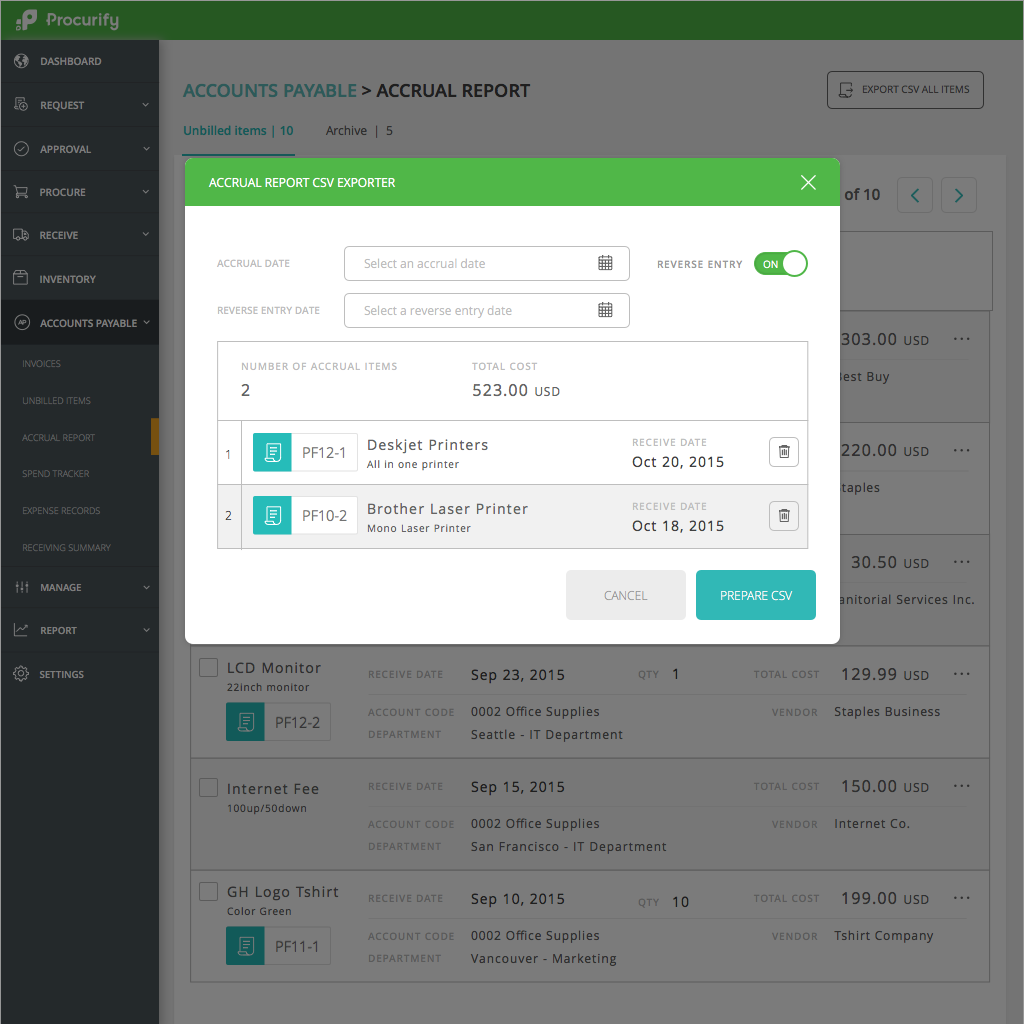The height and width of the screenshot is (1024, 1024).
Task: Click the PF11-1 order label
Action: click(x=297, y=946)
